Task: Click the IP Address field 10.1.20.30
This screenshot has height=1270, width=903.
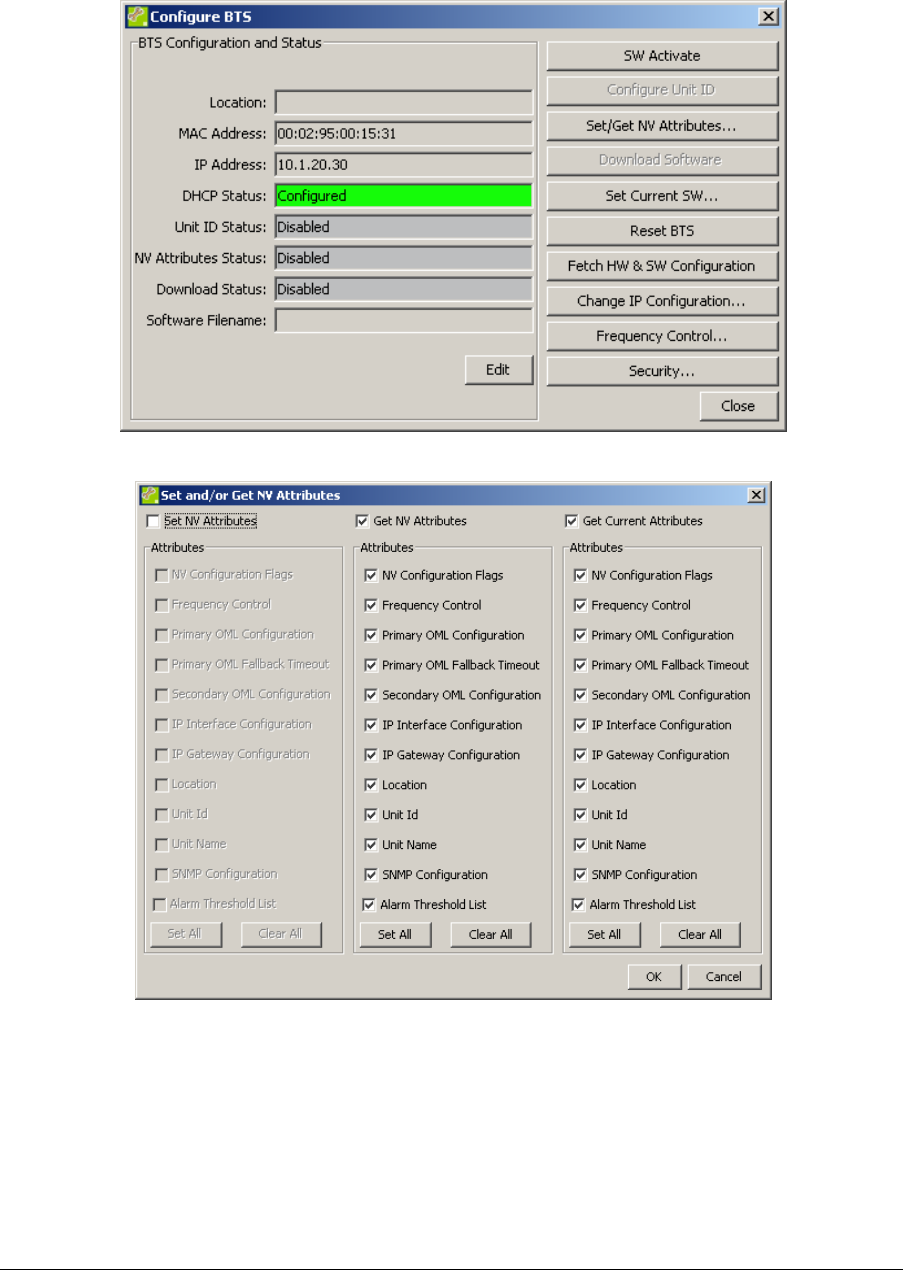Action: (x=404, y=165)
